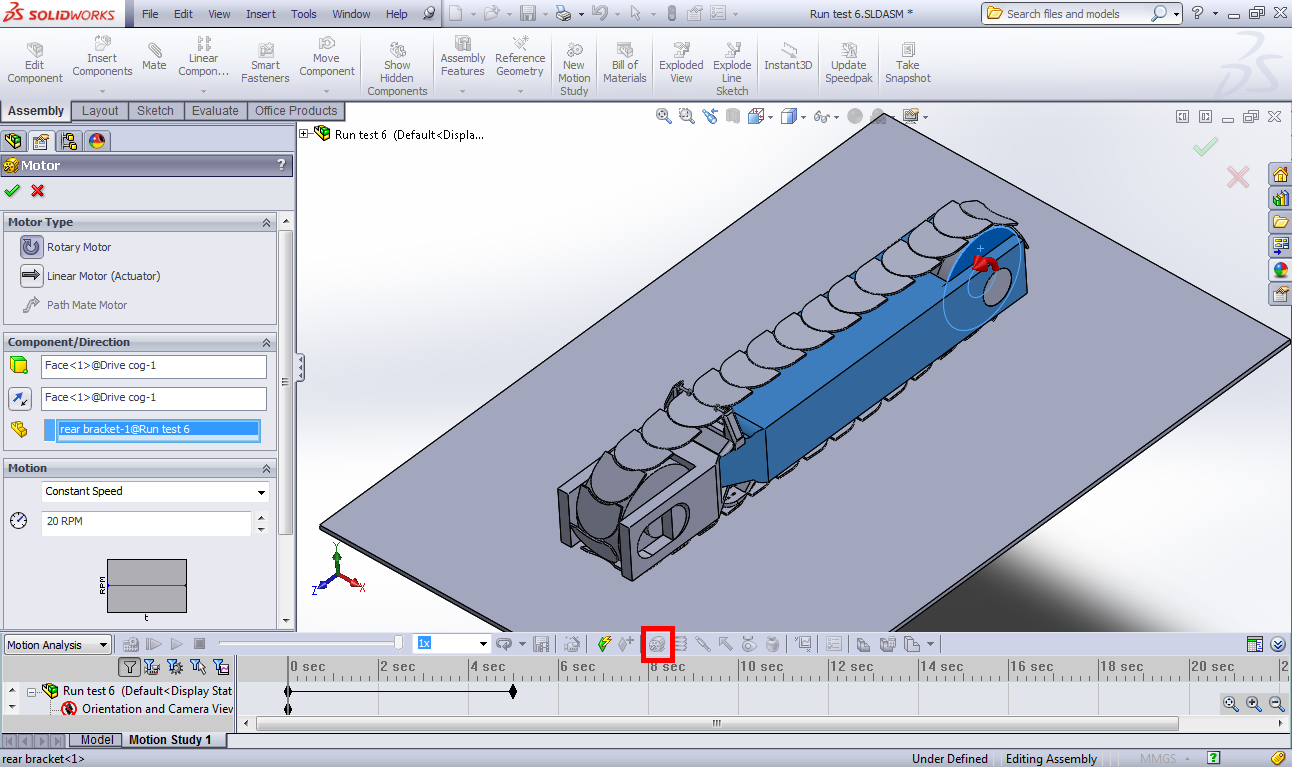Click the Motor icon in motion toolbar
The height and width of the screenshot is (767, 1292).
(657, 645)
